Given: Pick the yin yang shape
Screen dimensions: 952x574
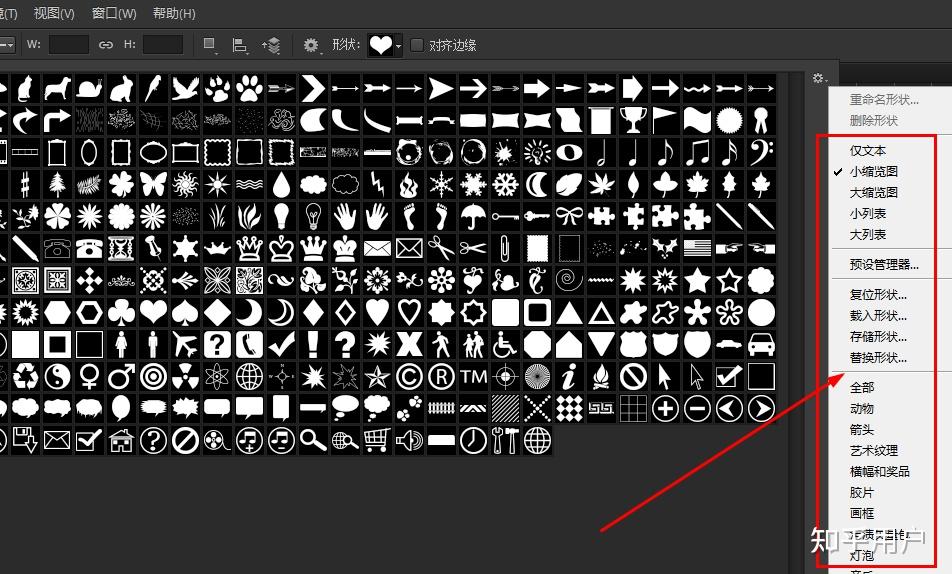Looking at the screenshot, I should coord(57,377).
